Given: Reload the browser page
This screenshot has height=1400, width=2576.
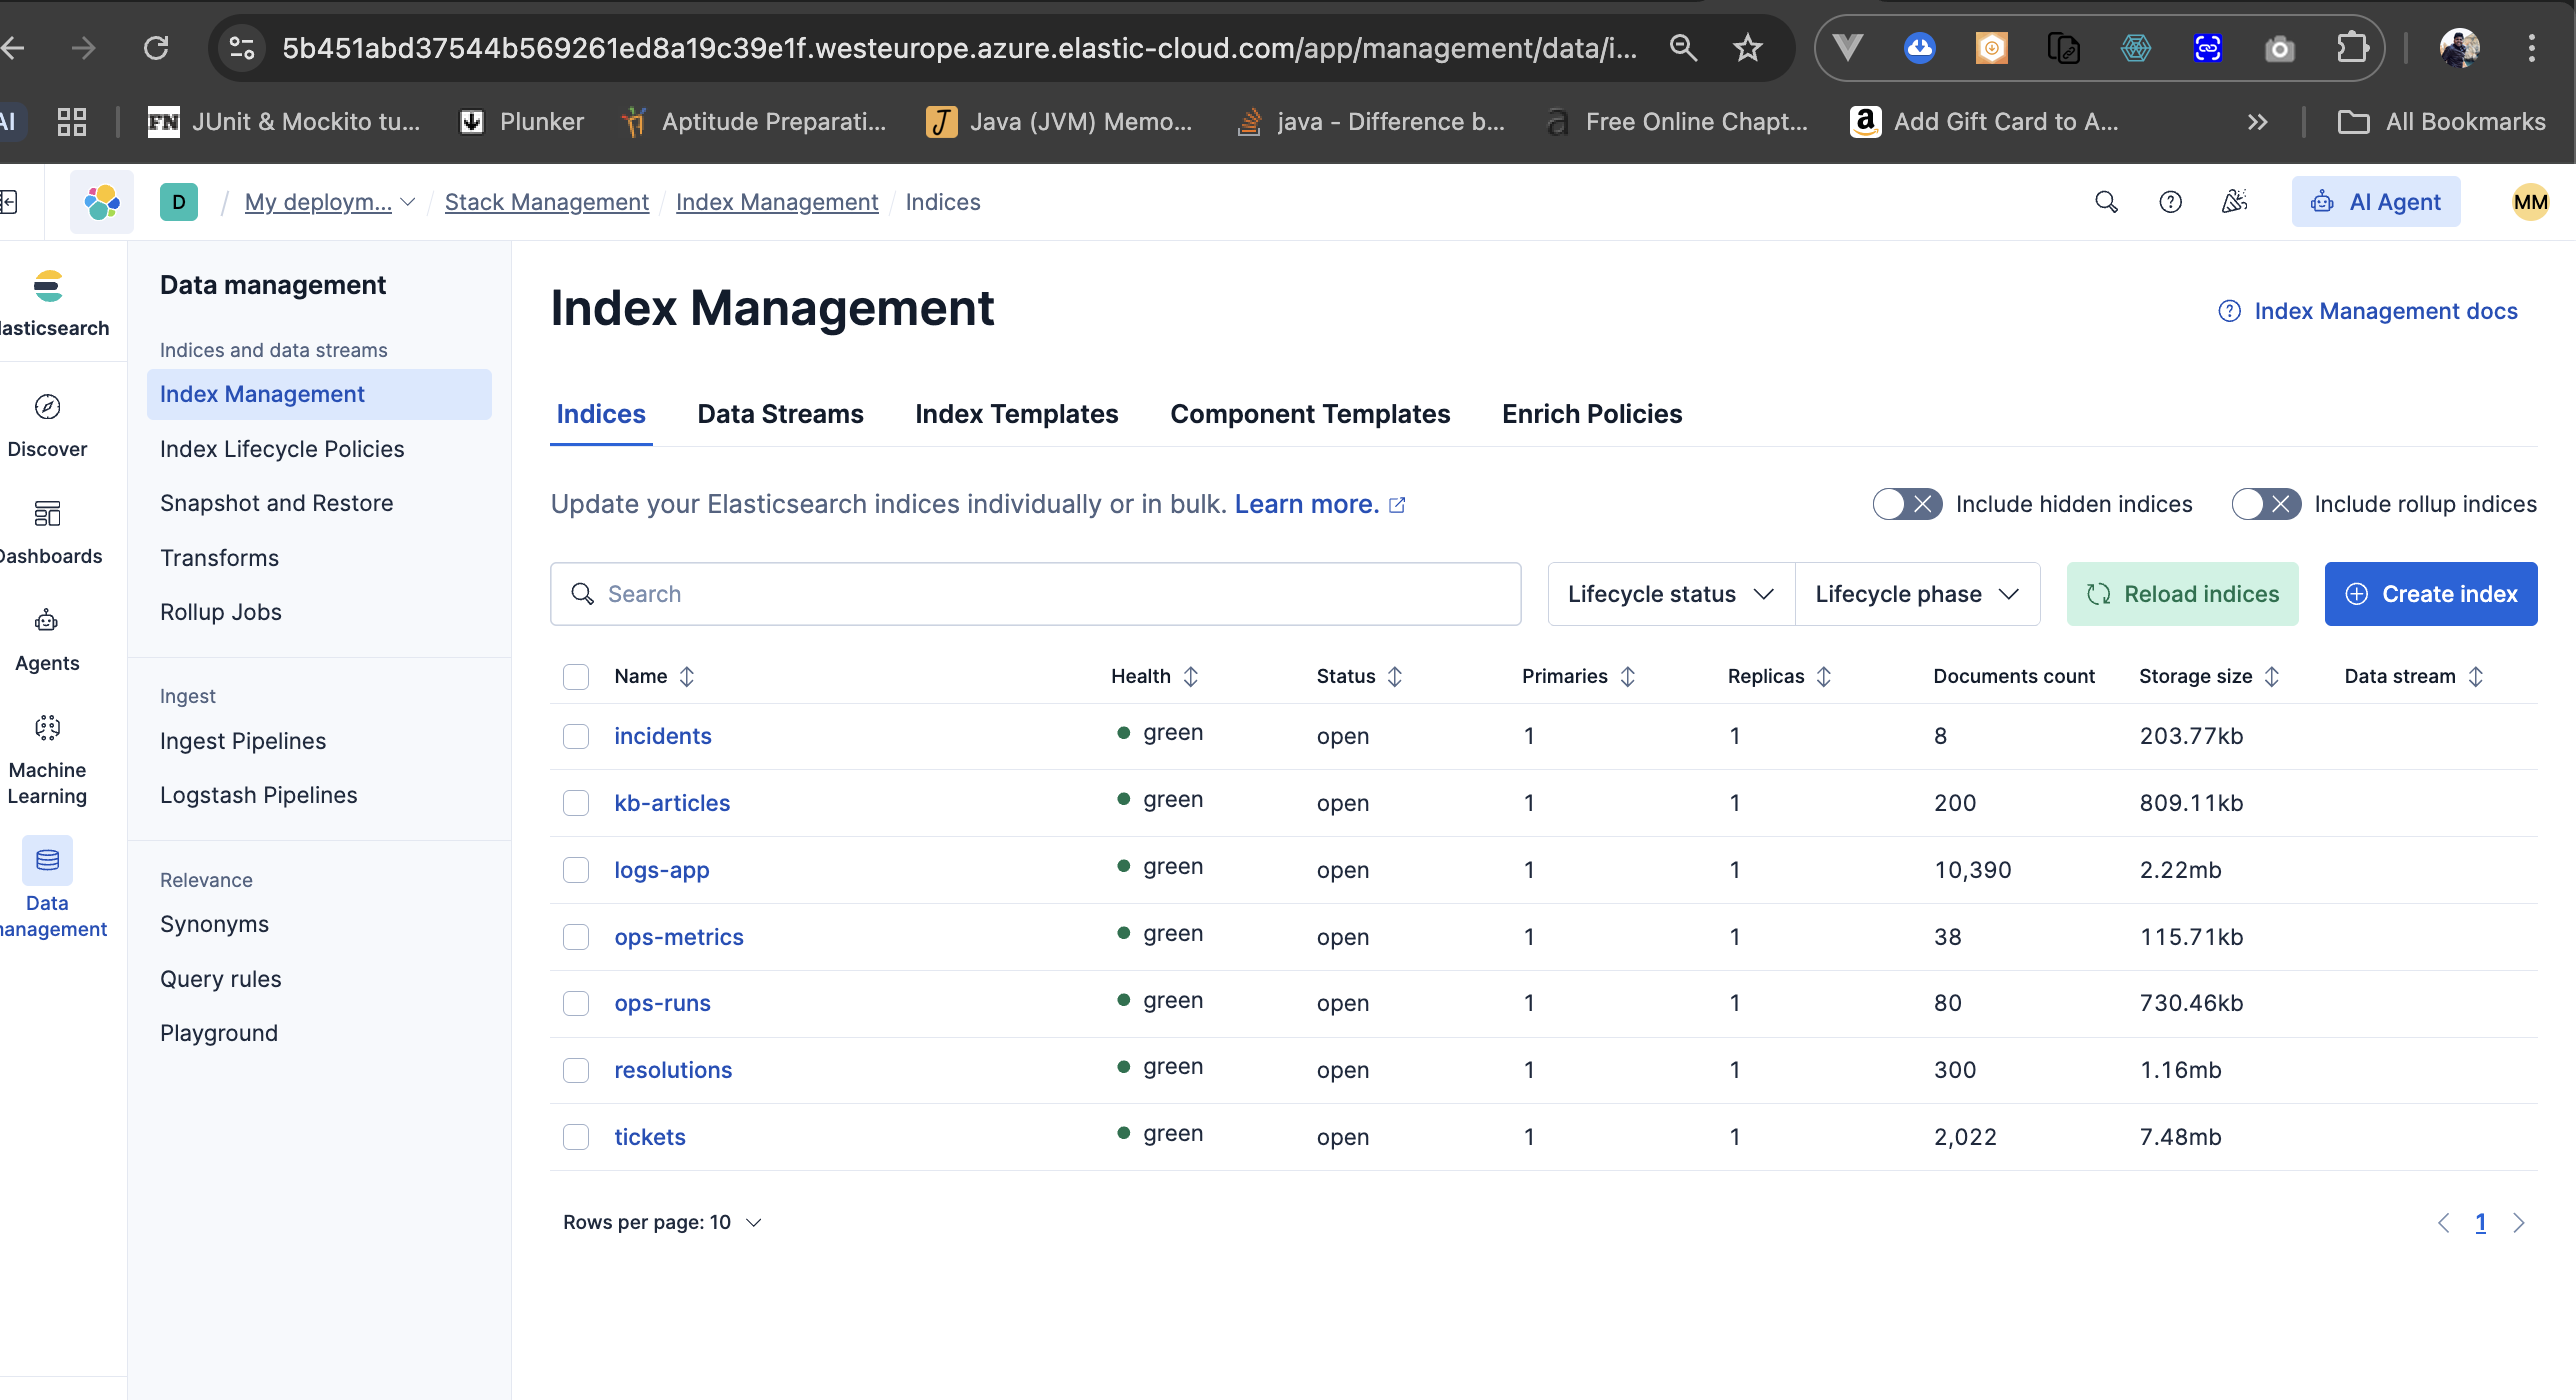Looking at the screenshot, I should [x=156, y=47].
